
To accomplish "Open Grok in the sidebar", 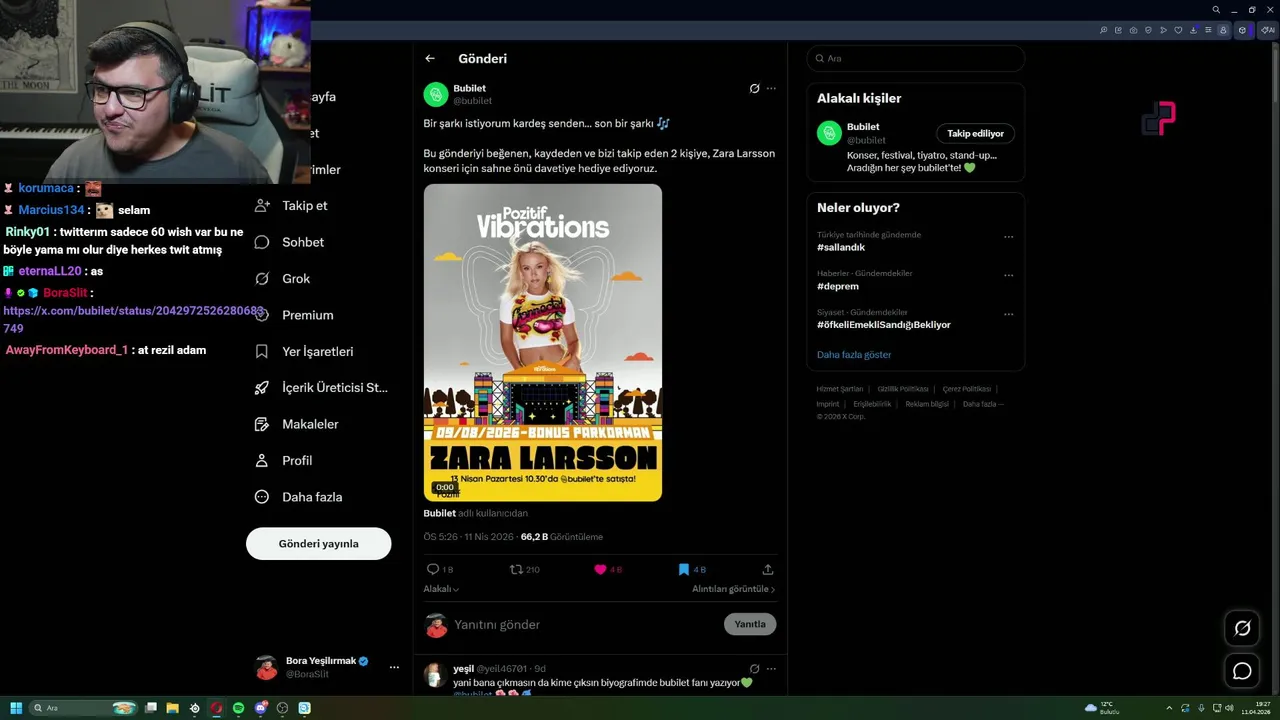I will click(x=283, y=278).
